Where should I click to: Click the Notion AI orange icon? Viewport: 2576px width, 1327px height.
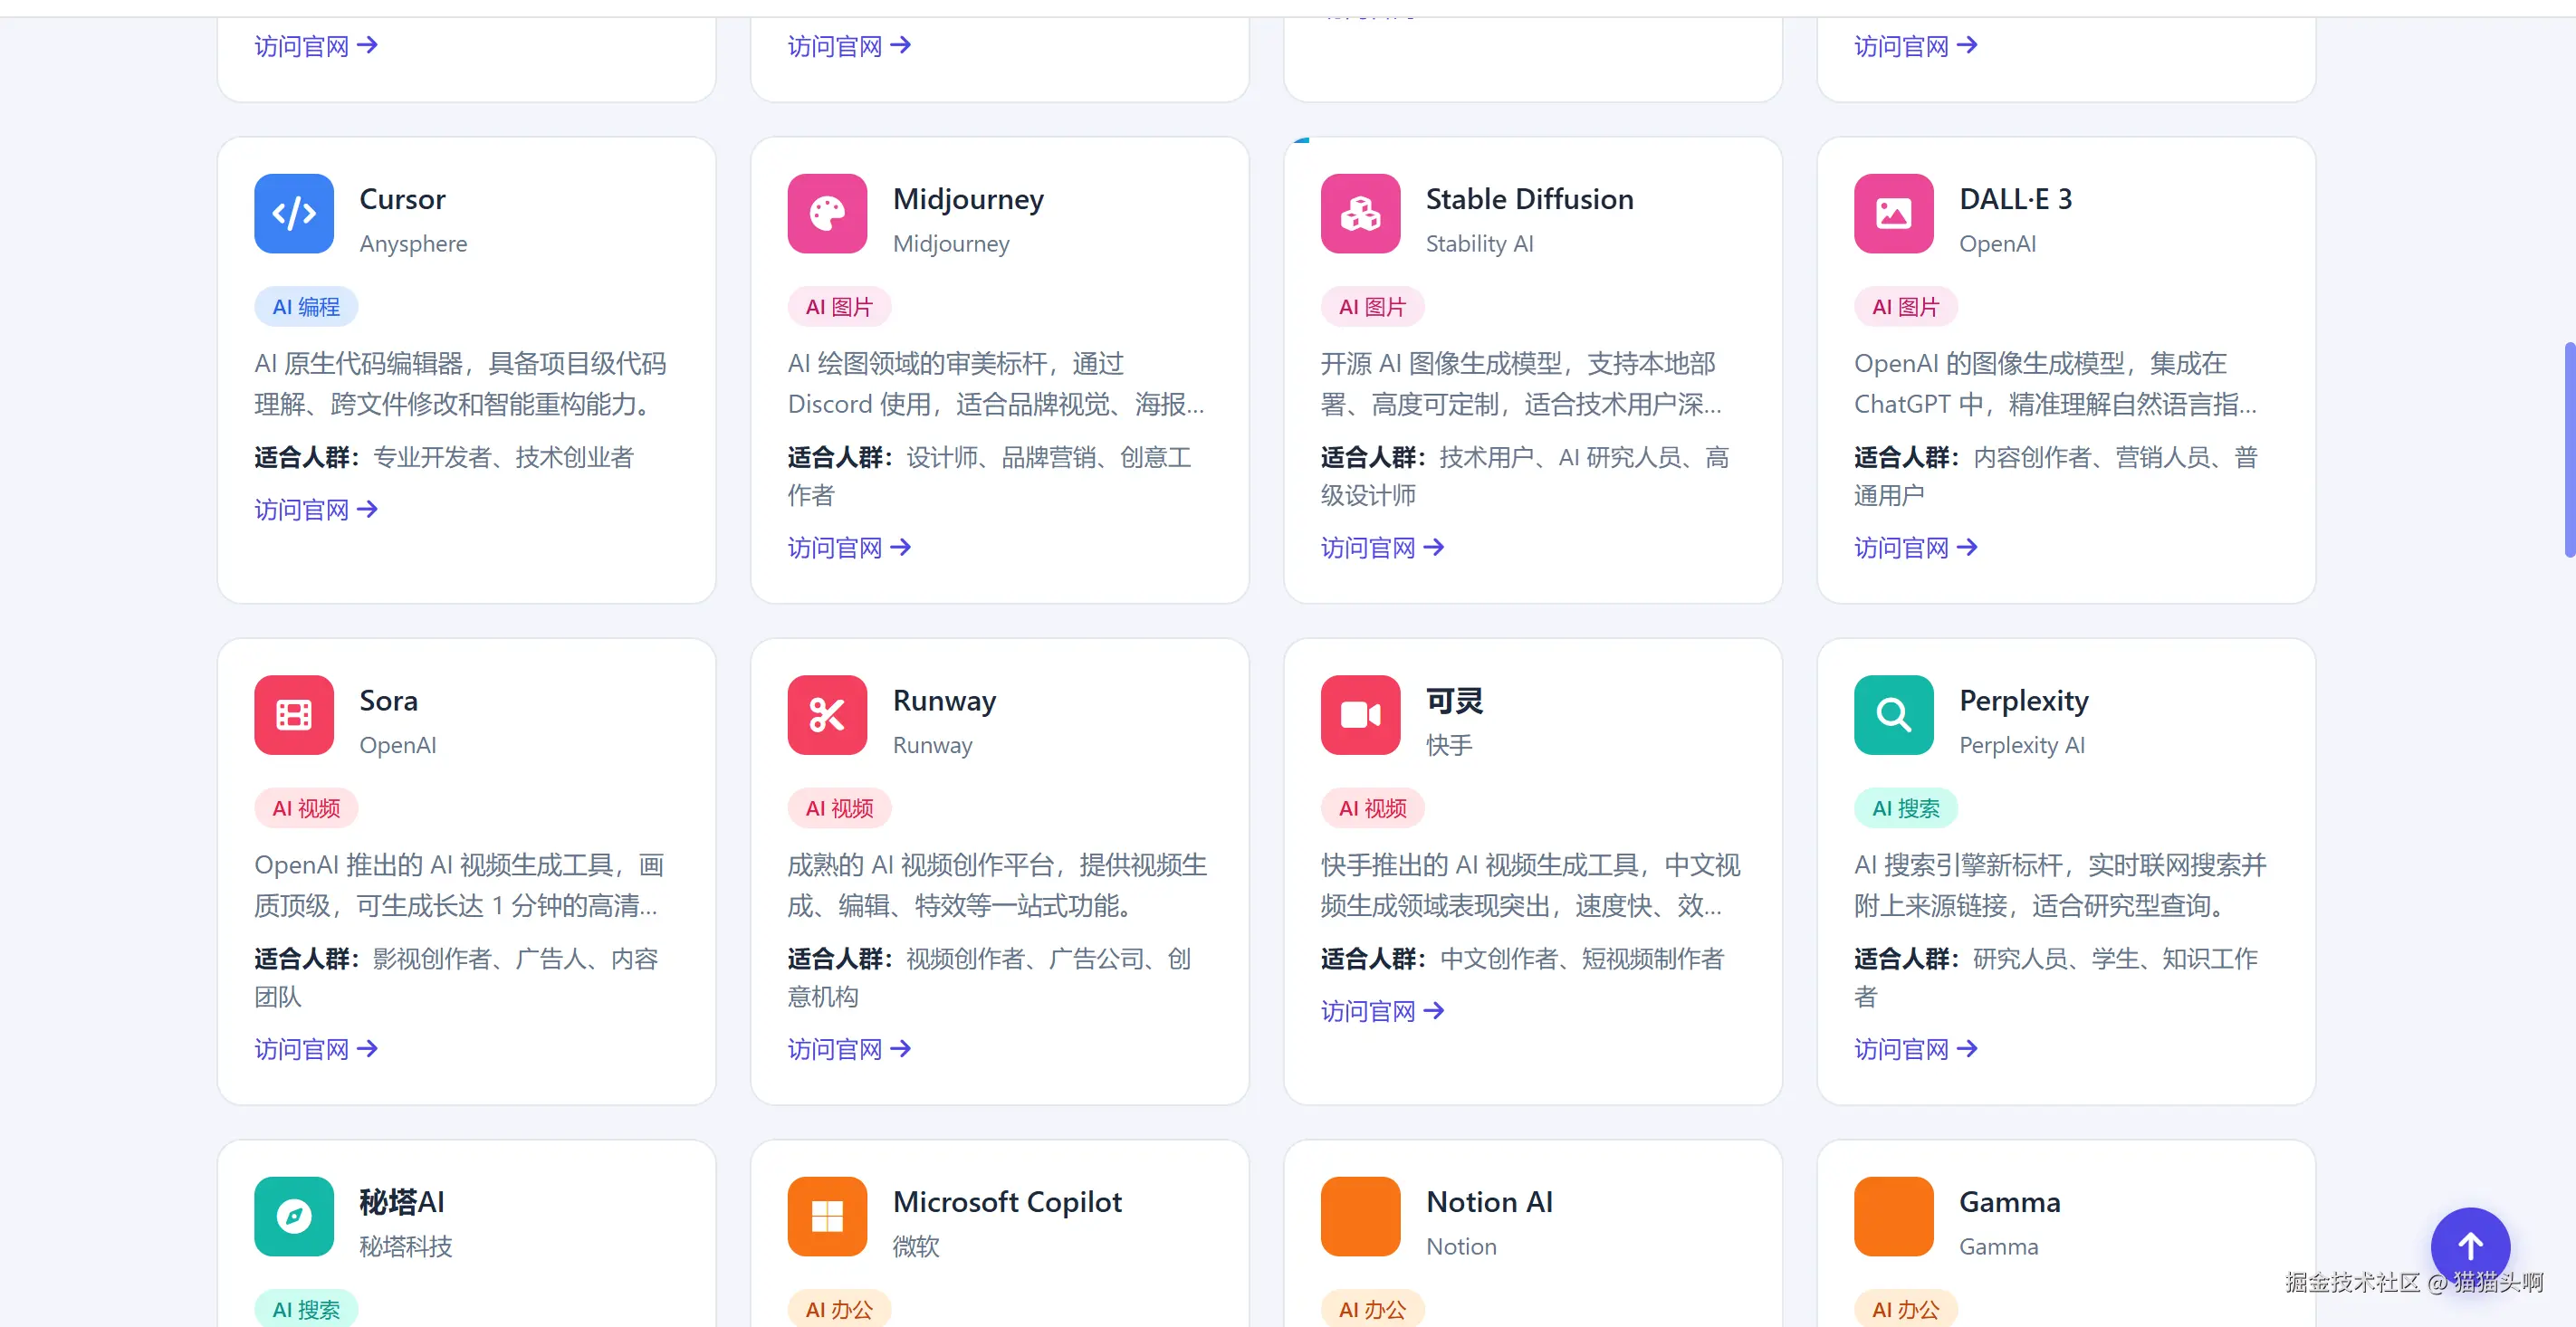tap(1360, 1216)
